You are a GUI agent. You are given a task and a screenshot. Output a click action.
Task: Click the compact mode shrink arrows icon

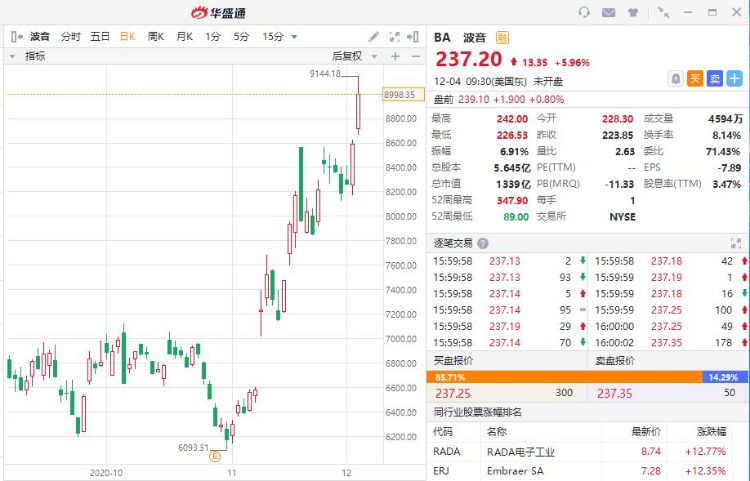(663, 12)
